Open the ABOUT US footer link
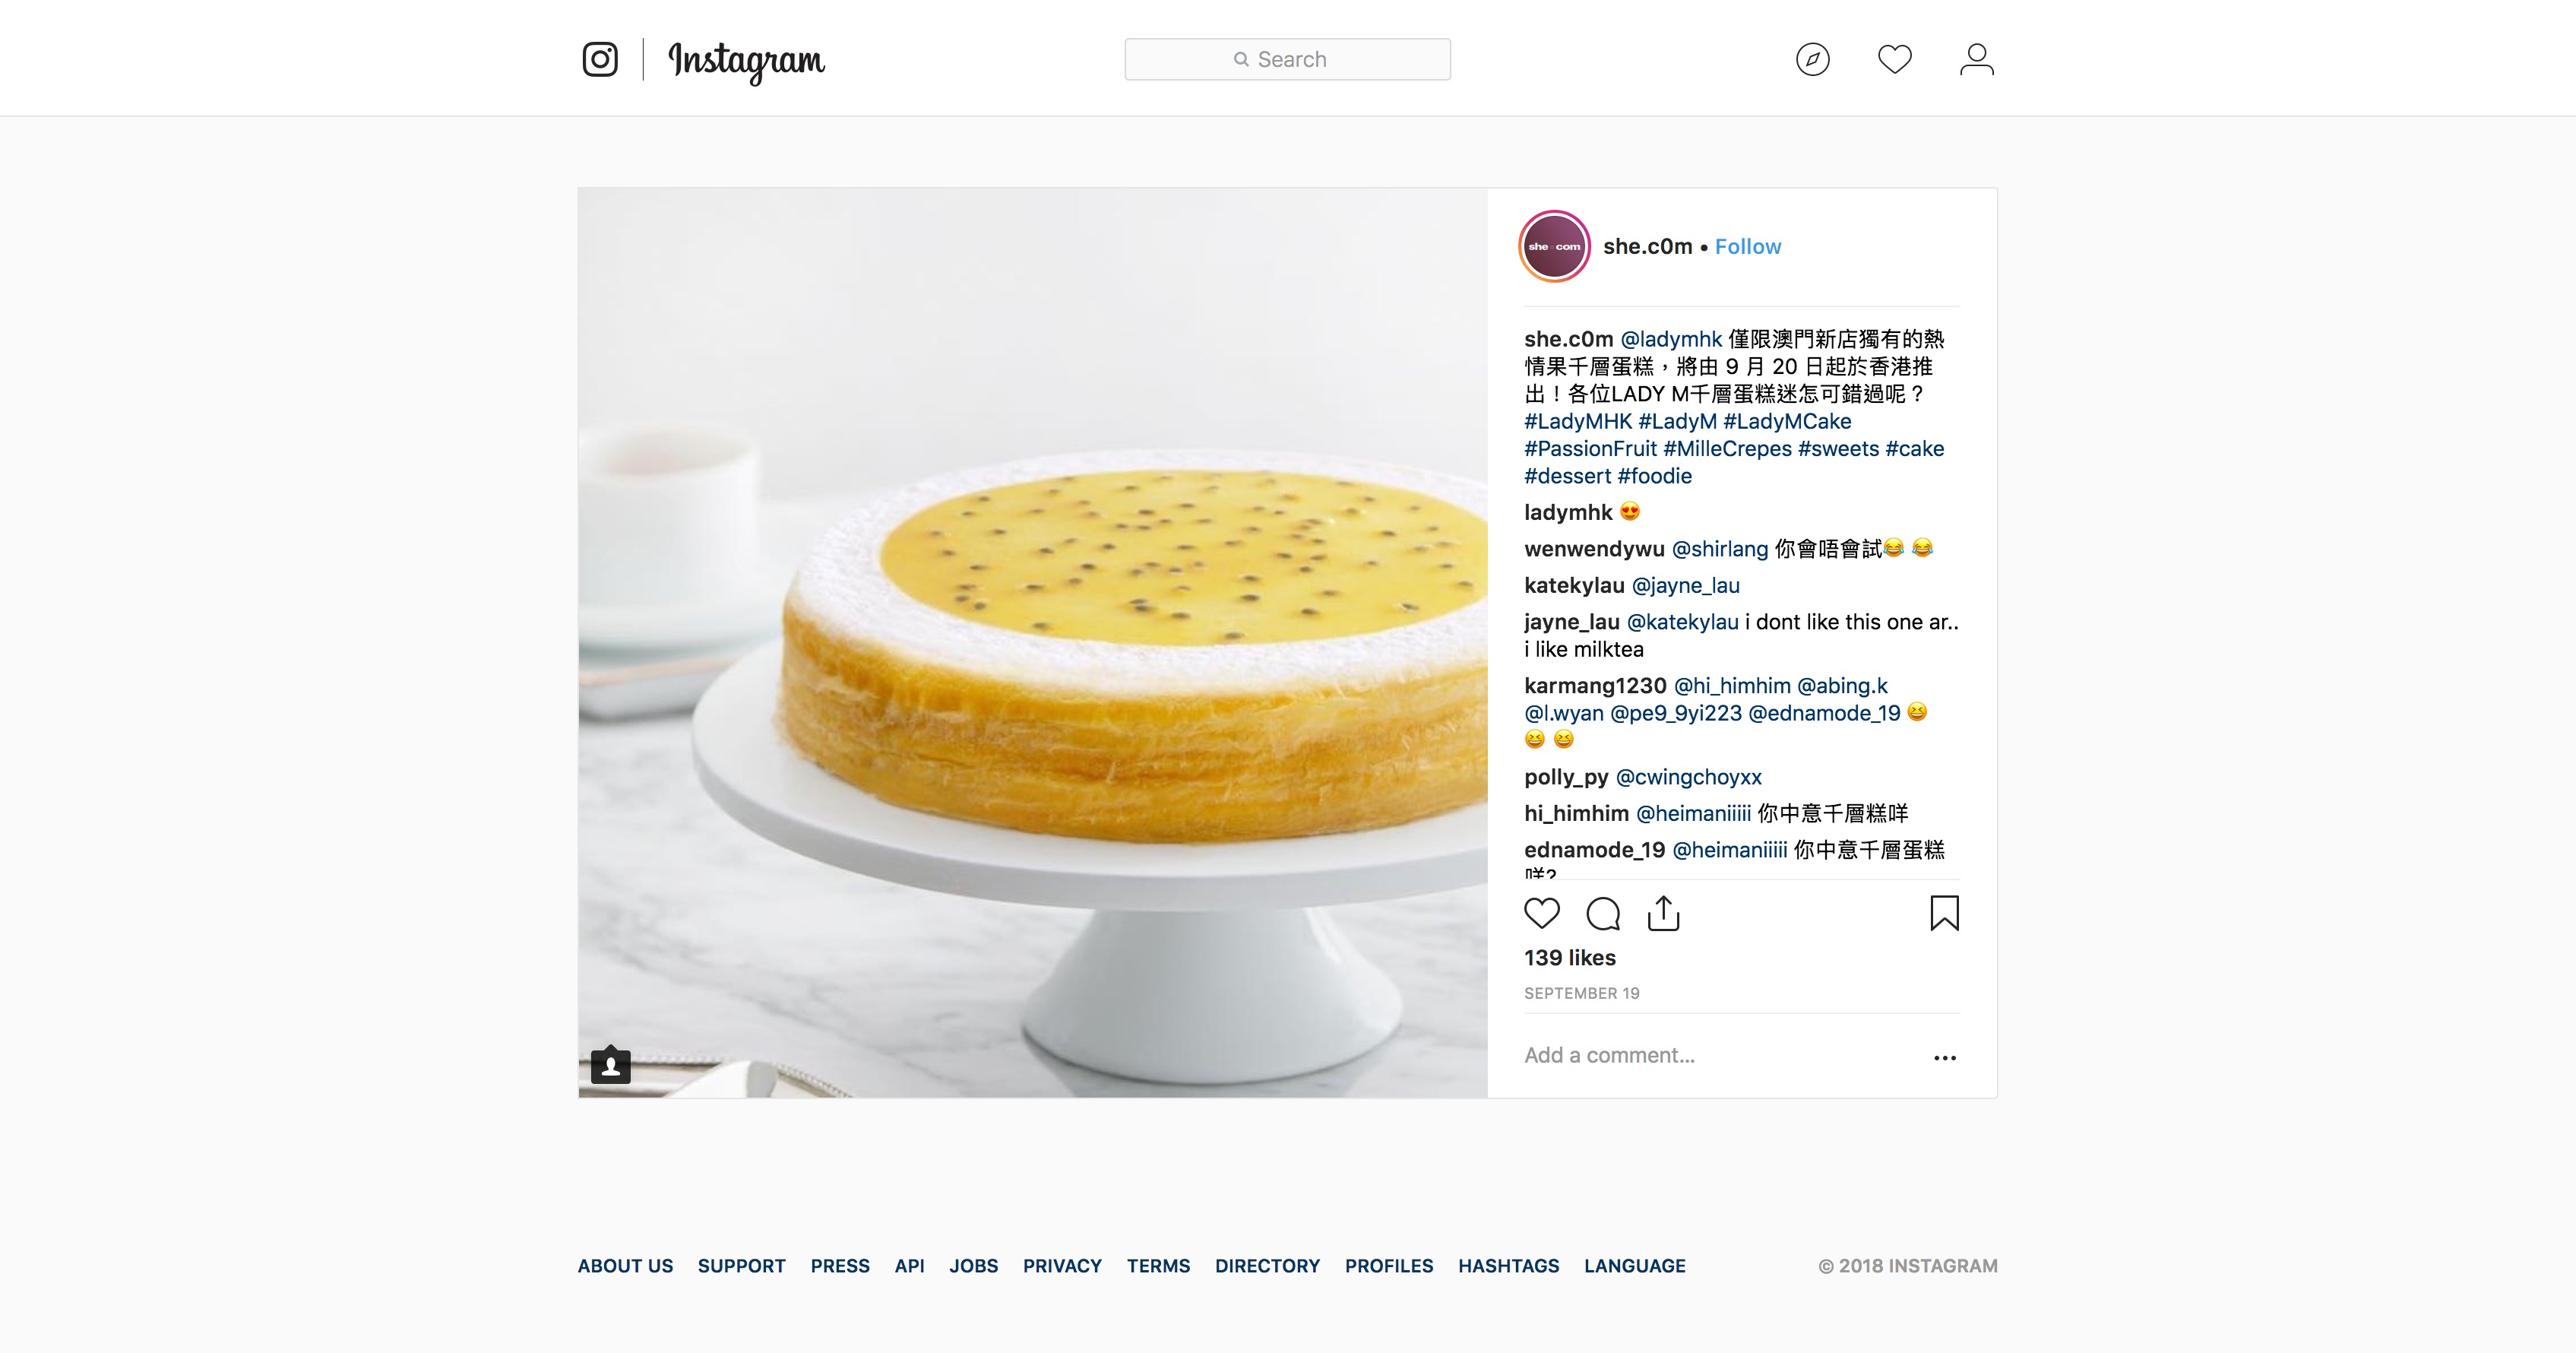Screen dimensions: 2576x1353 625,1266
